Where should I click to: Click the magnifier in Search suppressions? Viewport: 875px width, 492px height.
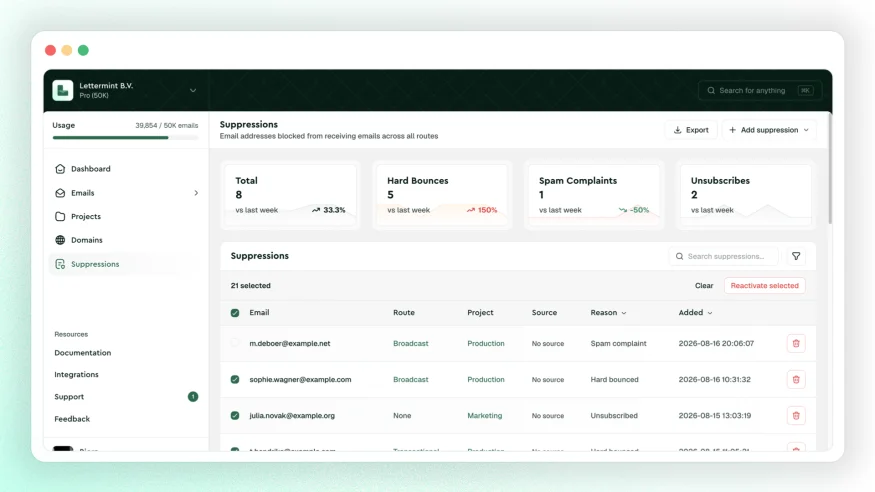click(x=680, y=256)
